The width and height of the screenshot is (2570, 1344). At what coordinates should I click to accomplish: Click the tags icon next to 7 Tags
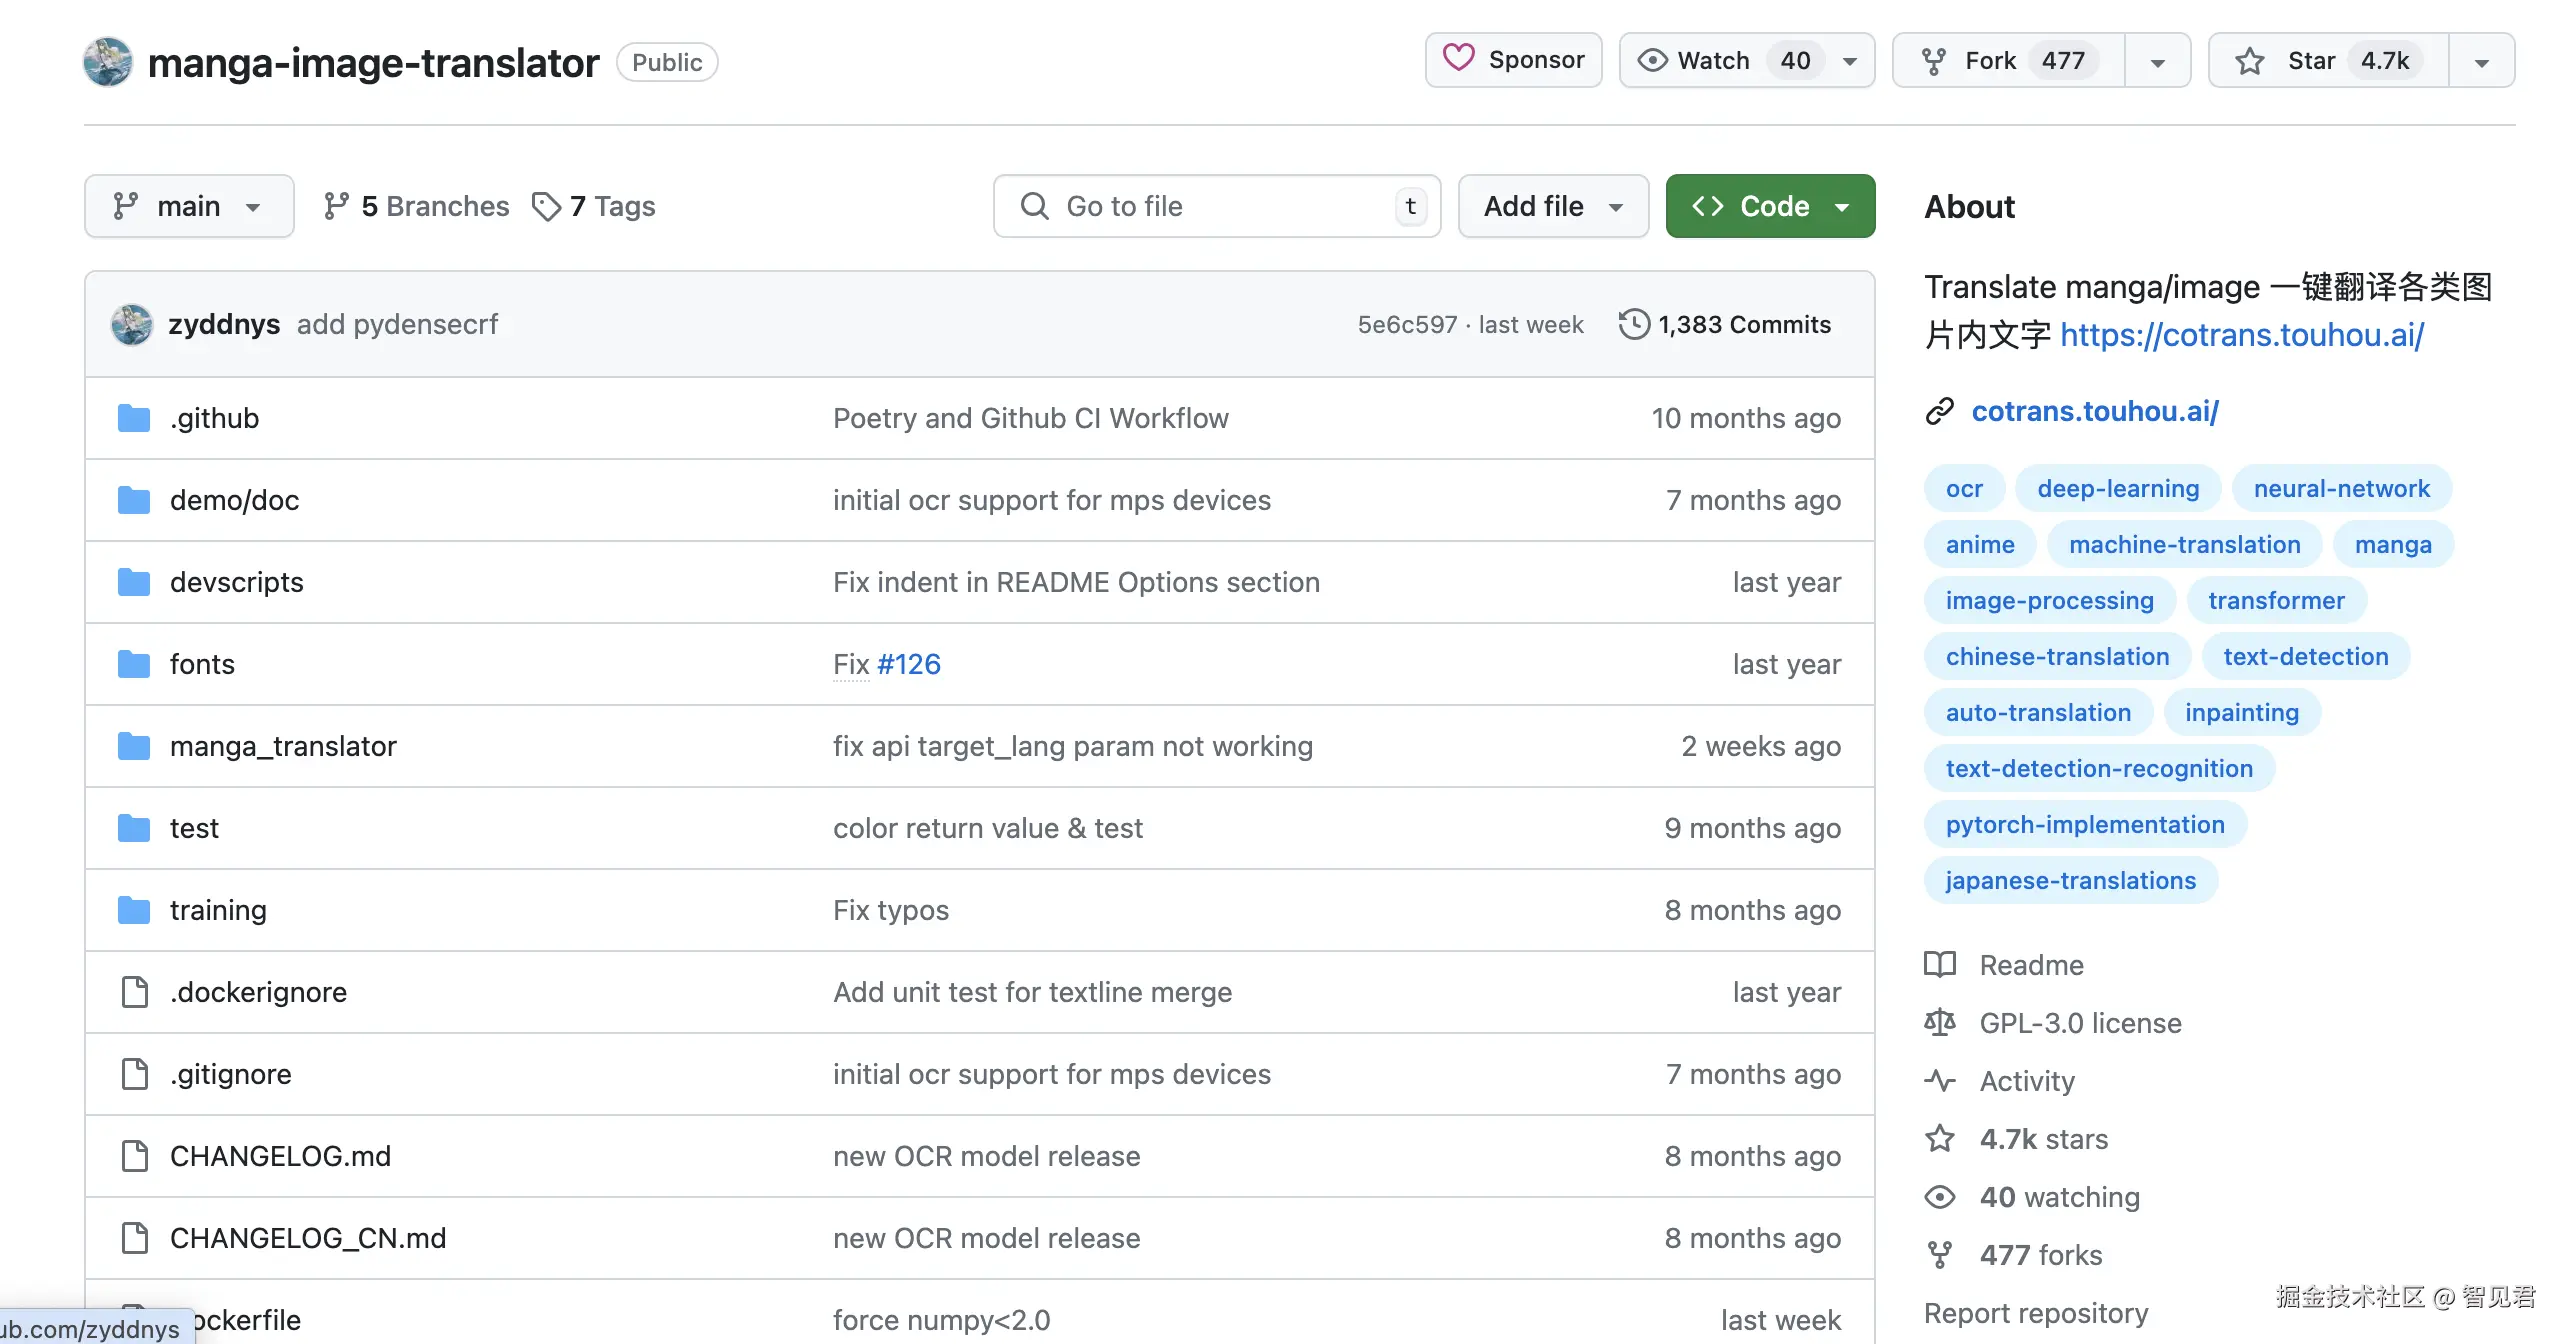click(545, 206)
